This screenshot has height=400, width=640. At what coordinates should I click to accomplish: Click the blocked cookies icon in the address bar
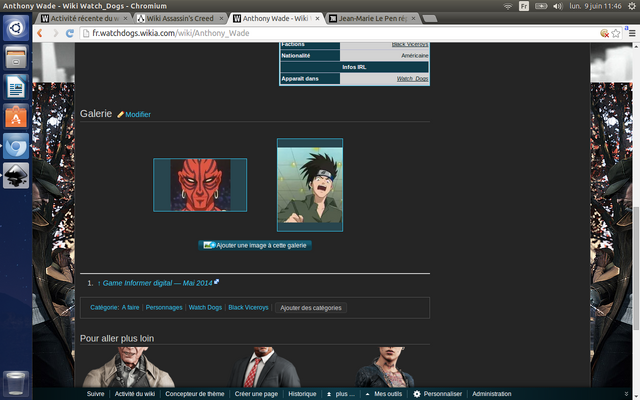point(604,33)
